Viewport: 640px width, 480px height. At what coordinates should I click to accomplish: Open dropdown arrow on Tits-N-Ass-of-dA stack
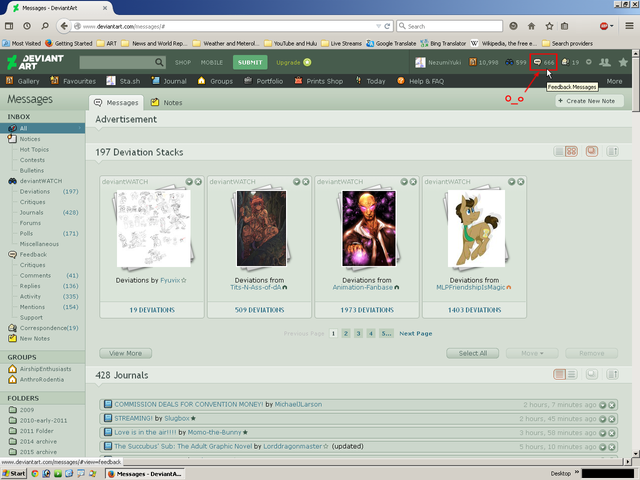coord(297,182)
